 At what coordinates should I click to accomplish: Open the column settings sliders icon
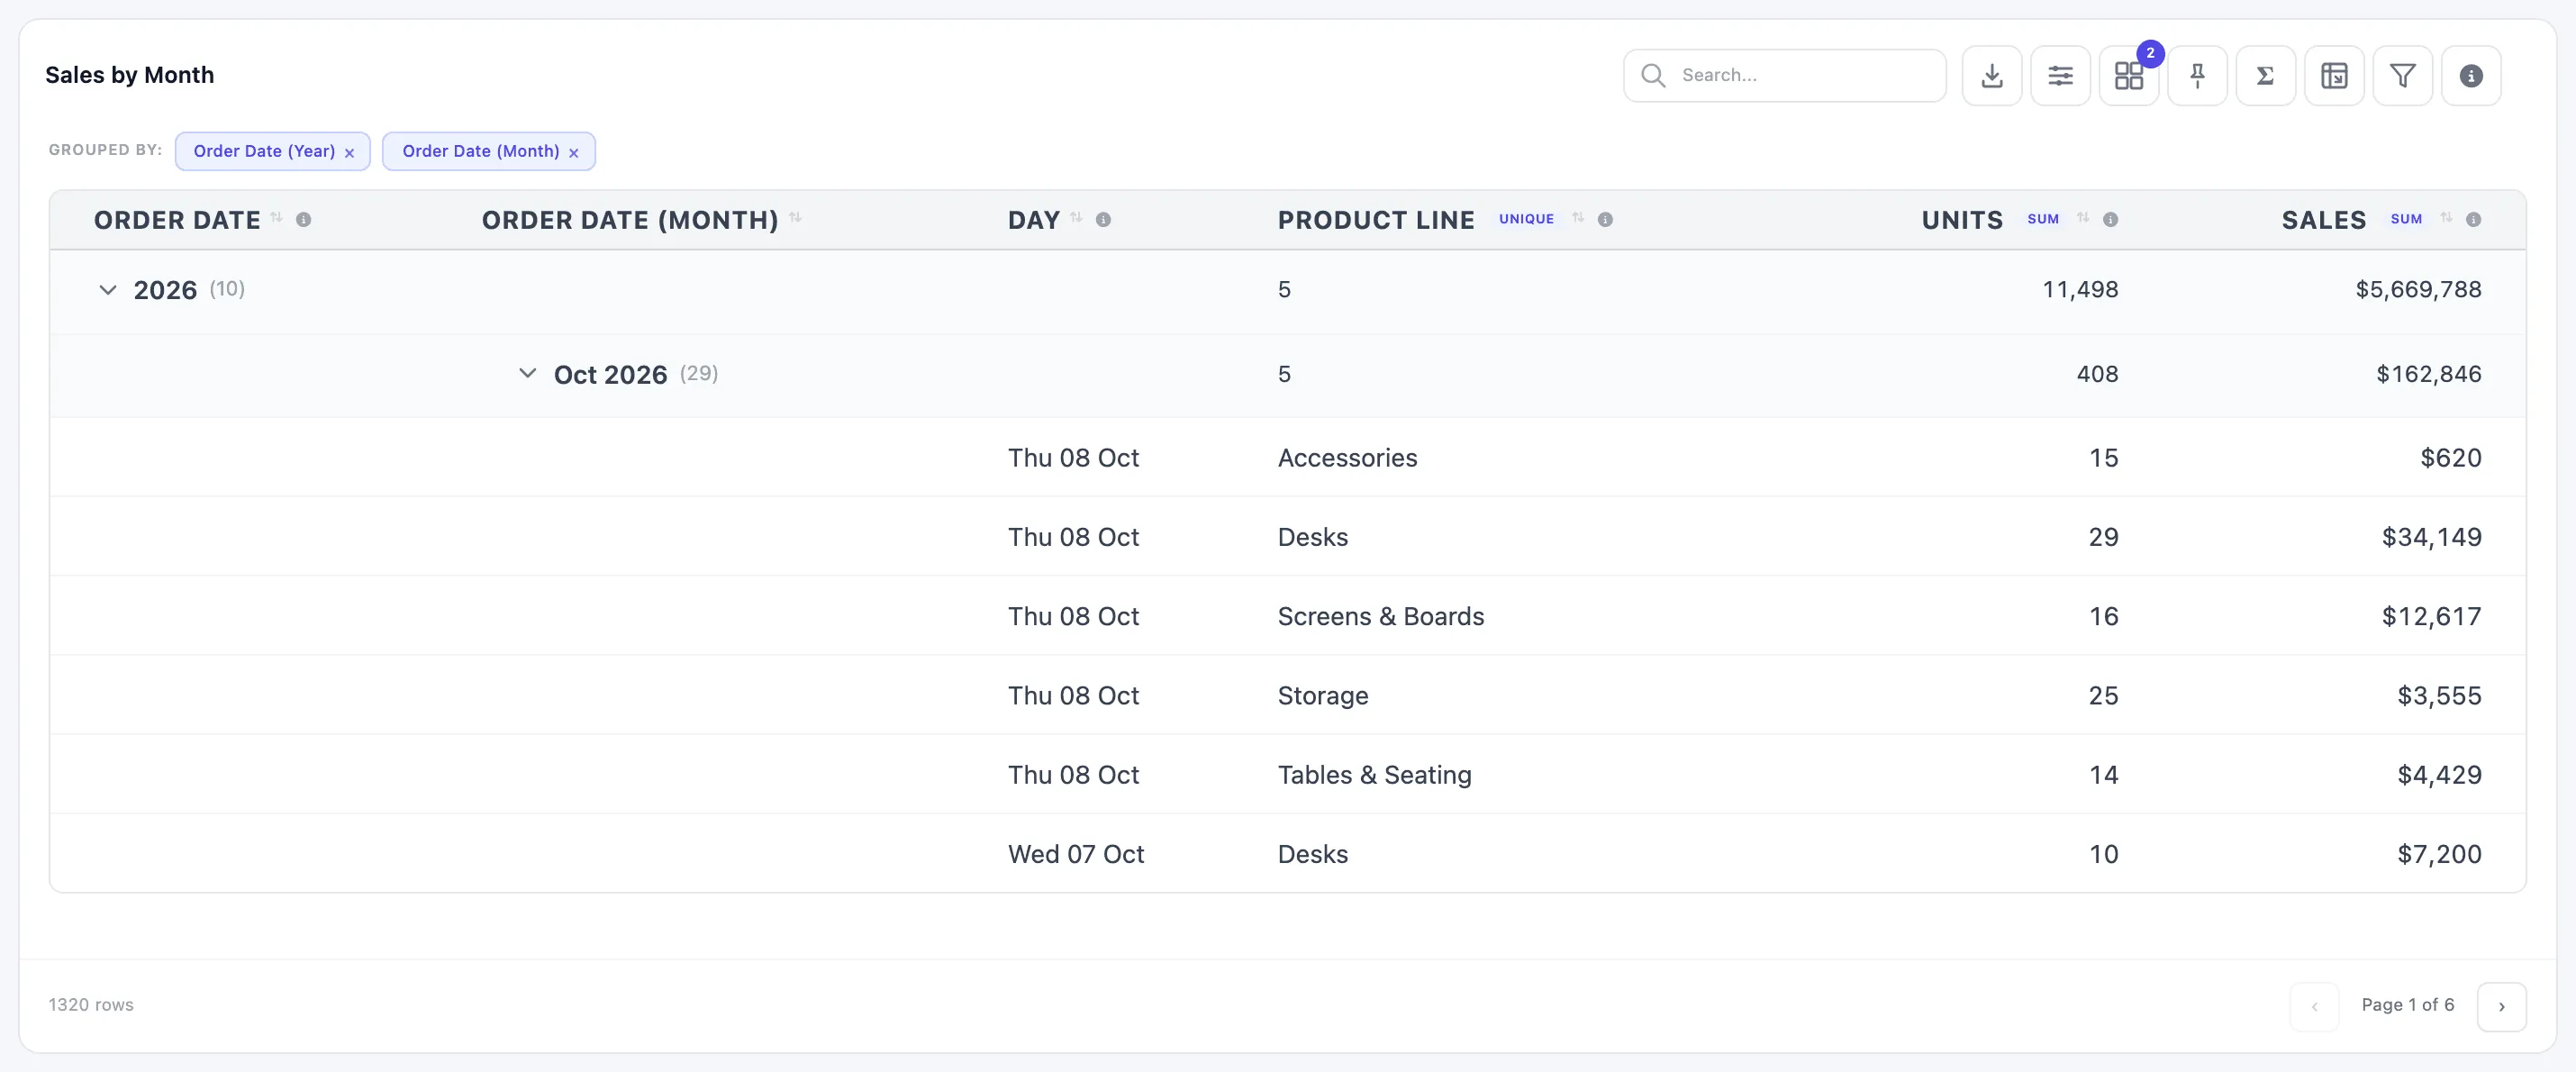pyautogui.click(x=2060, y=76)
